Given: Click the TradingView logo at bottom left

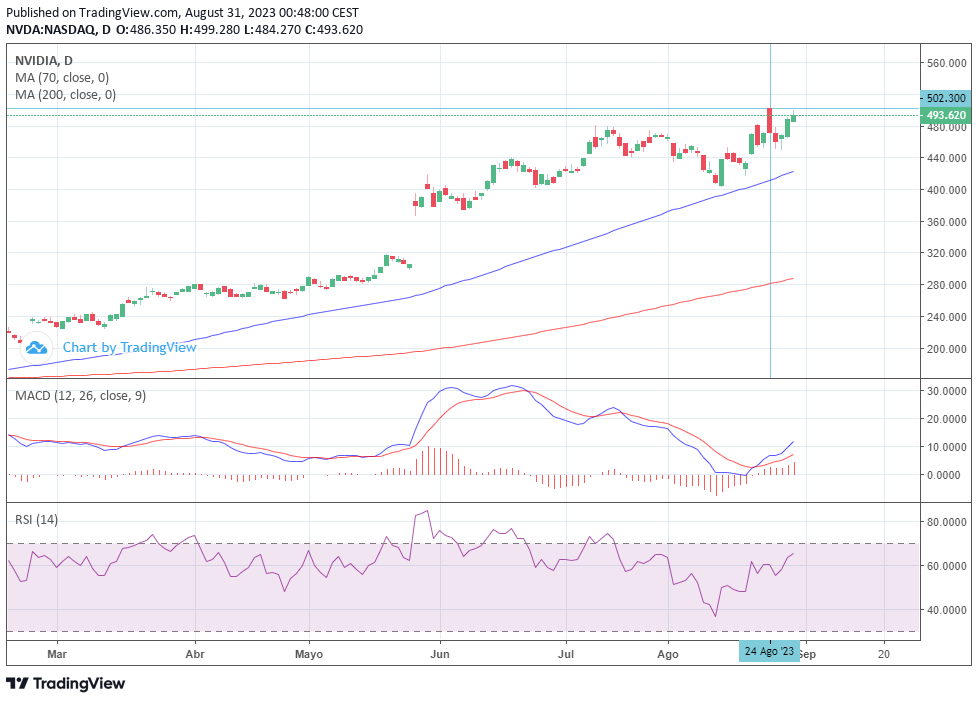Looking at the screenshot, I should [x=66, y=683].
